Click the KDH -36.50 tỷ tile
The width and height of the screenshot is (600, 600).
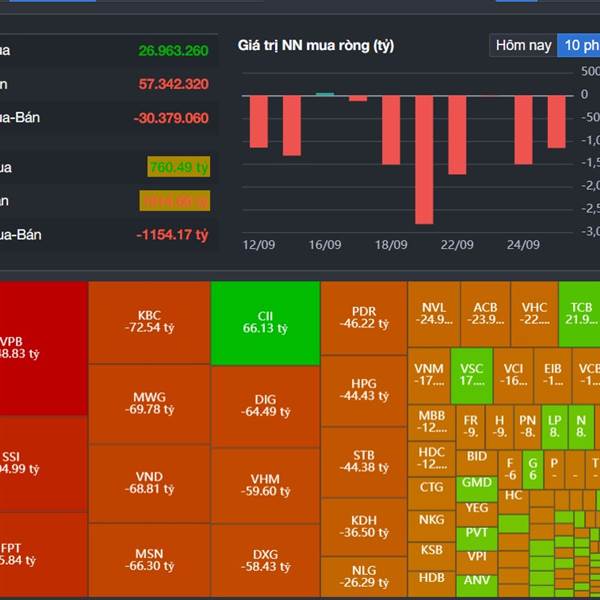pos(364,527)
